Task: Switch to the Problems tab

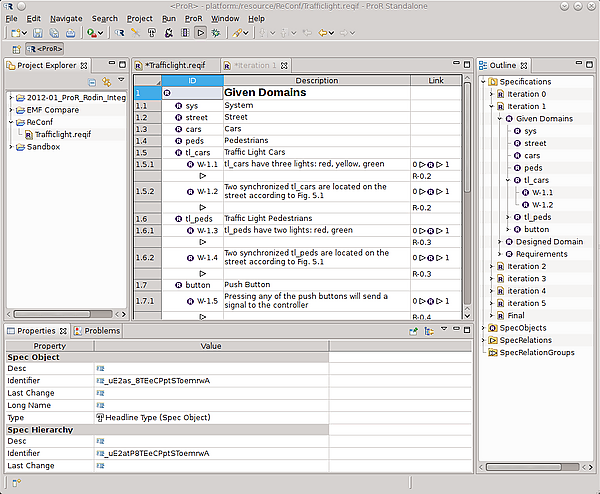Action: [x=97, y=331]
